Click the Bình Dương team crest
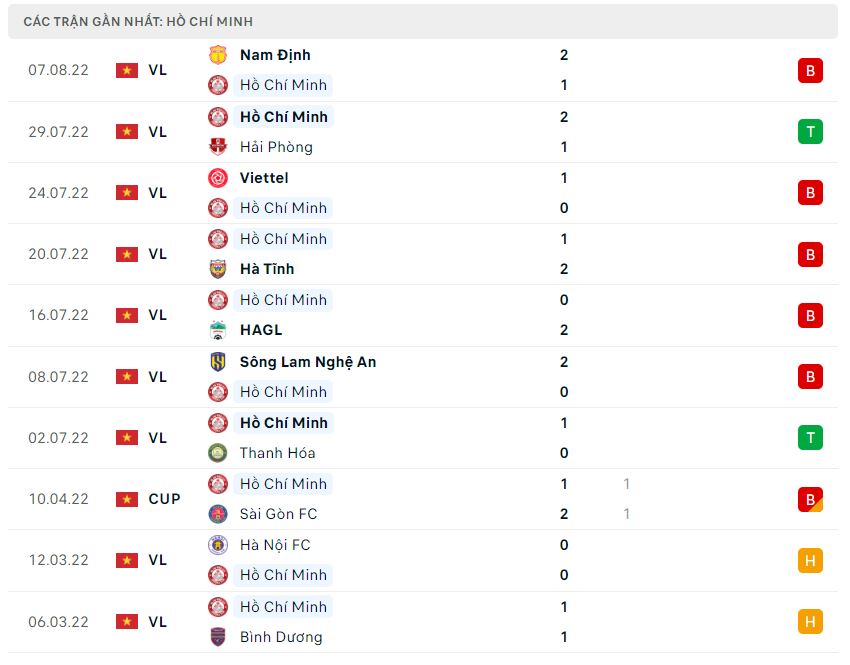Screen dimensions: 850x665 pos(217,637)
